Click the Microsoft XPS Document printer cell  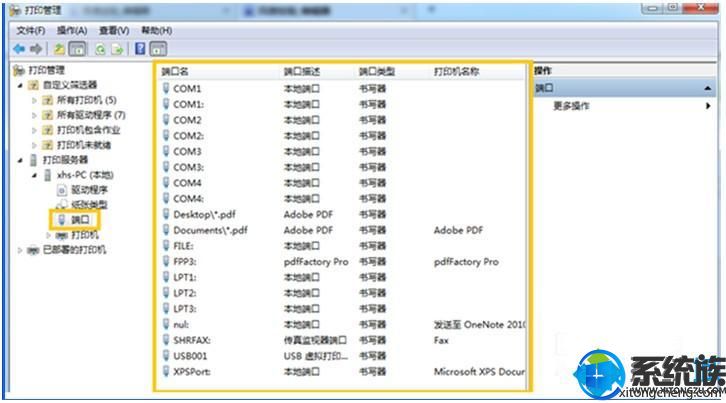tap(479, 372)
